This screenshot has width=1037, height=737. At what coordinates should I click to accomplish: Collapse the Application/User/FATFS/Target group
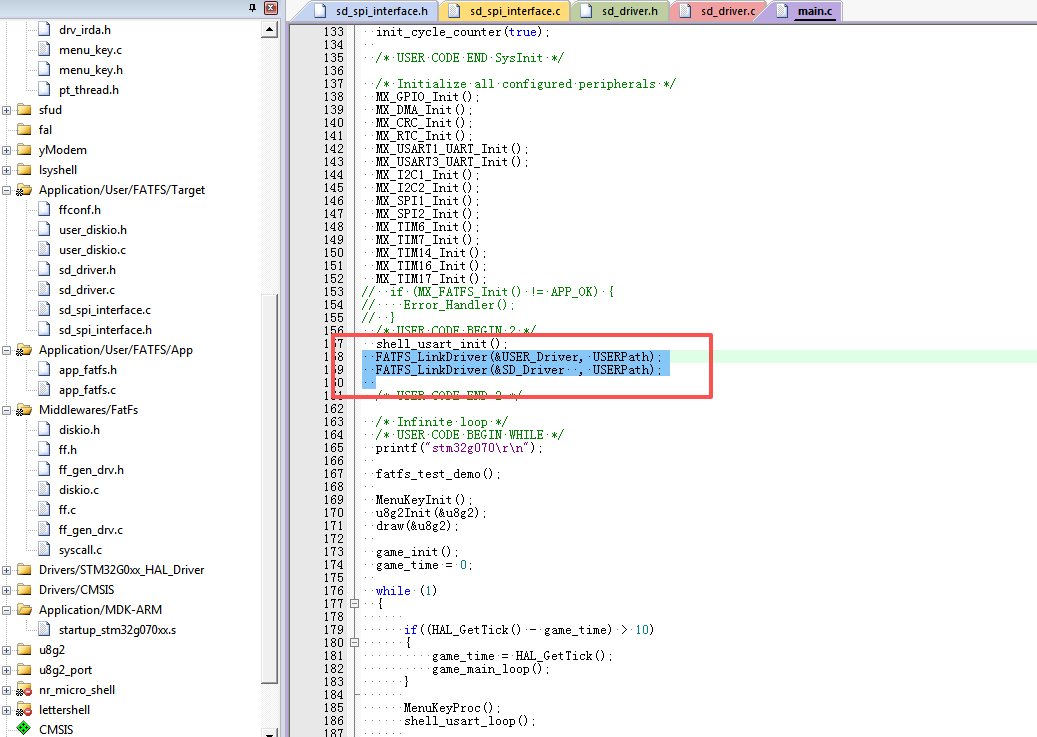(x=7, y=190)
